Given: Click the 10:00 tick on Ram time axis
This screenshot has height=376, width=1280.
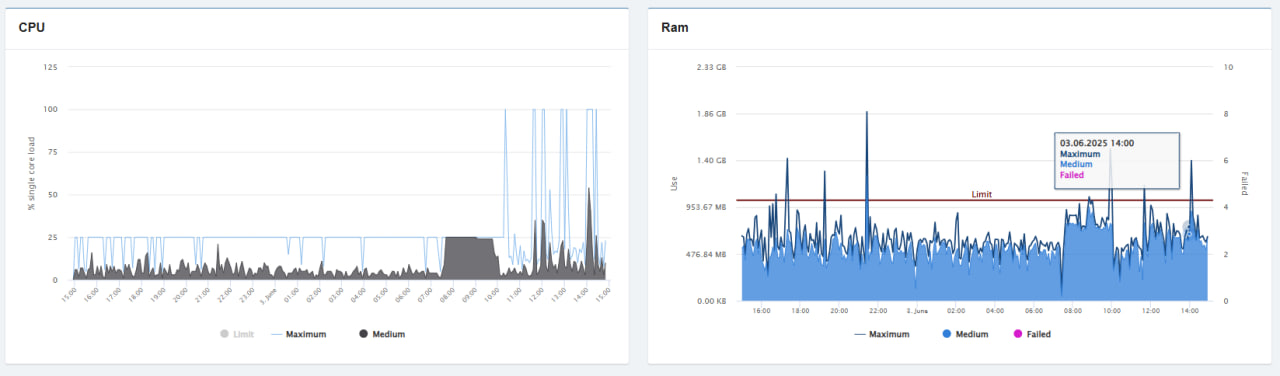Looking at the screenshot, I should coord(1111,311).
